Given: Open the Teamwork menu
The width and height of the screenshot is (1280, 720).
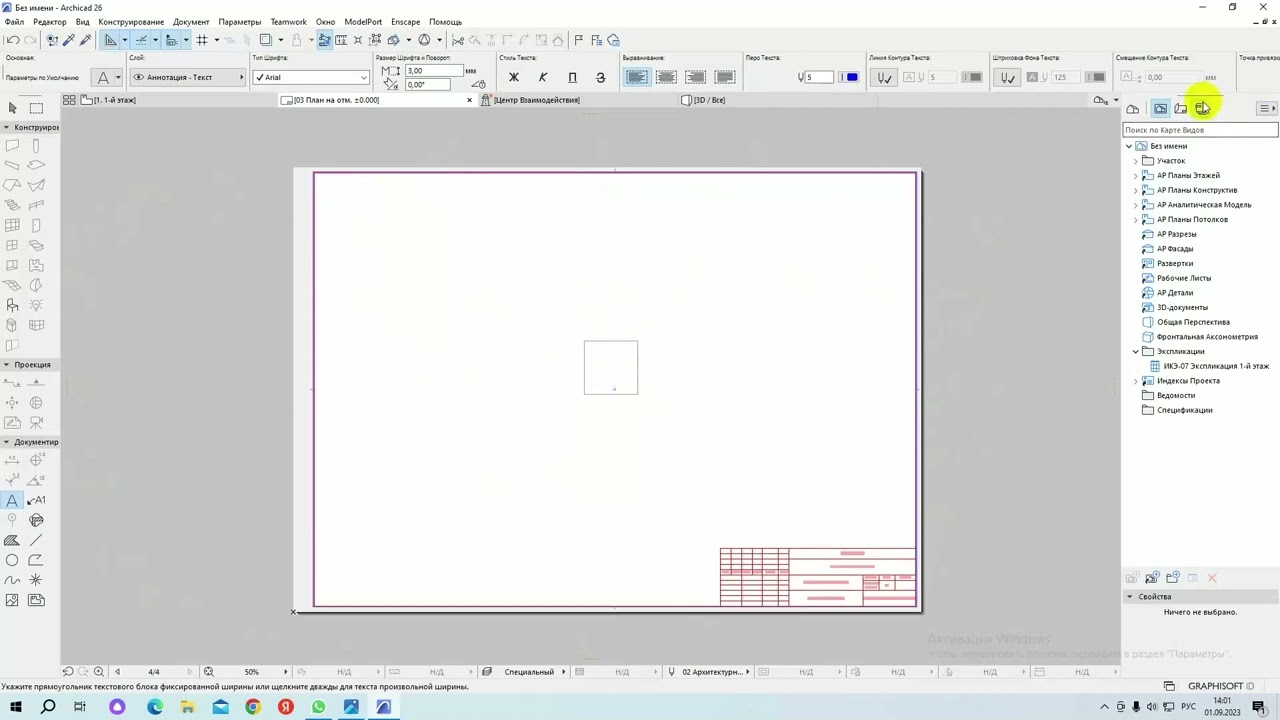Looking at the screenshot, I should pyautogui.click(x=288, y=22).
